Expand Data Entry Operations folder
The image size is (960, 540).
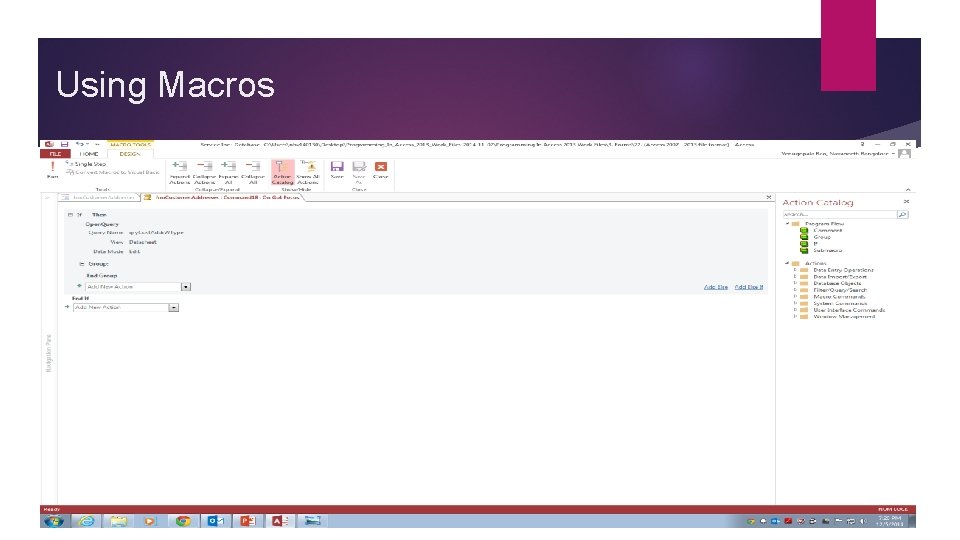795,270
